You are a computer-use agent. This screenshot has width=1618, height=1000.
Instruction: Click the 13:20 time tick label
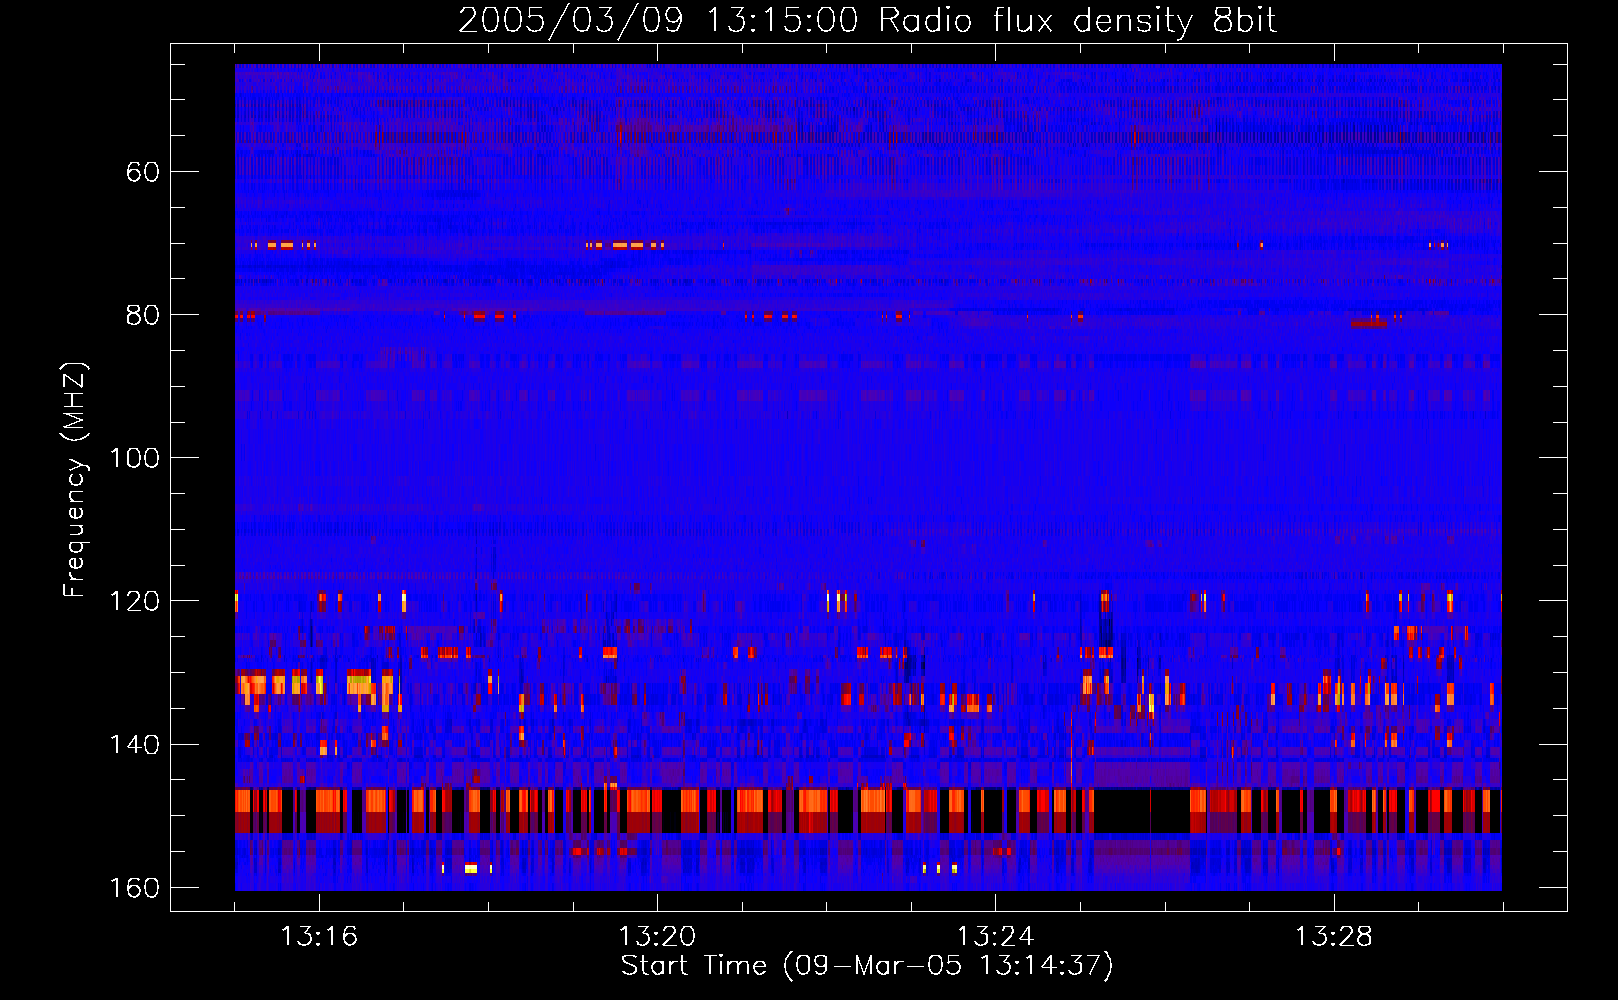coord(657,936)
